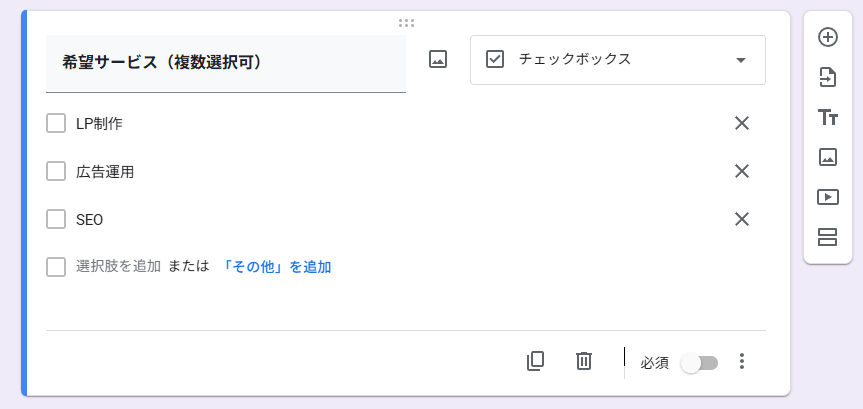Image resolution: width=863 pixels, height=409 pixels.
Task: Open the three-dot more options menu
Action: point(742,361)
